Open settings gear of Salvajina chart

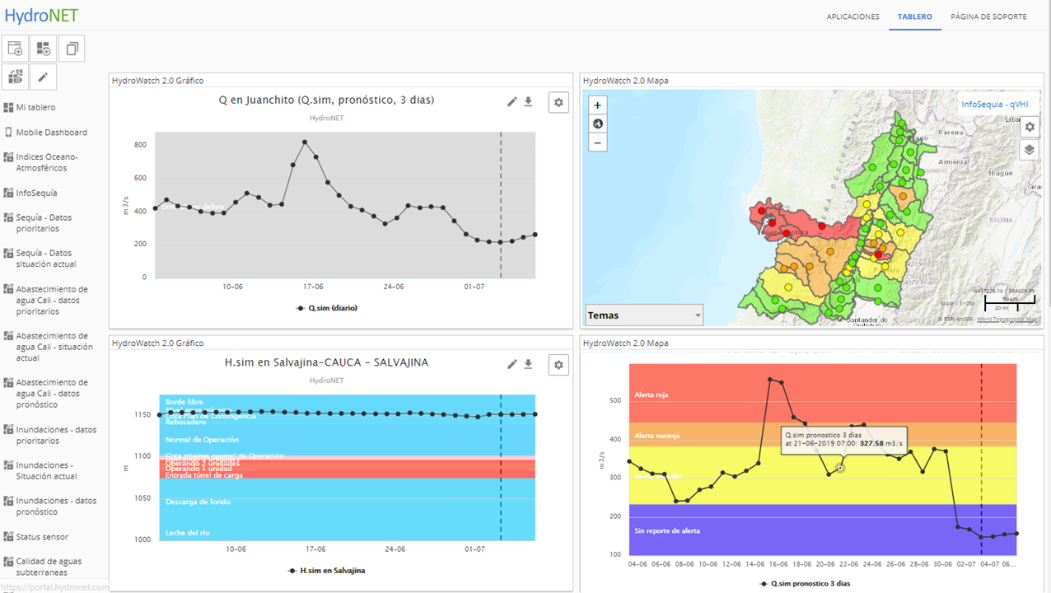(558, 365)
